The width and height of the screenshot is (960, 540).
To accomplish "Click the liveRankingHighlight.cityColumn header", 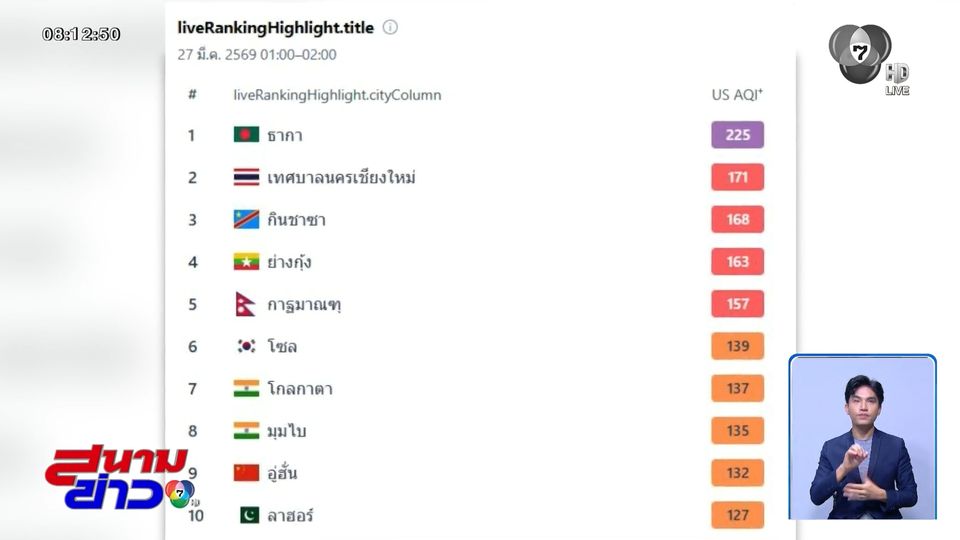I will (337, 95).
